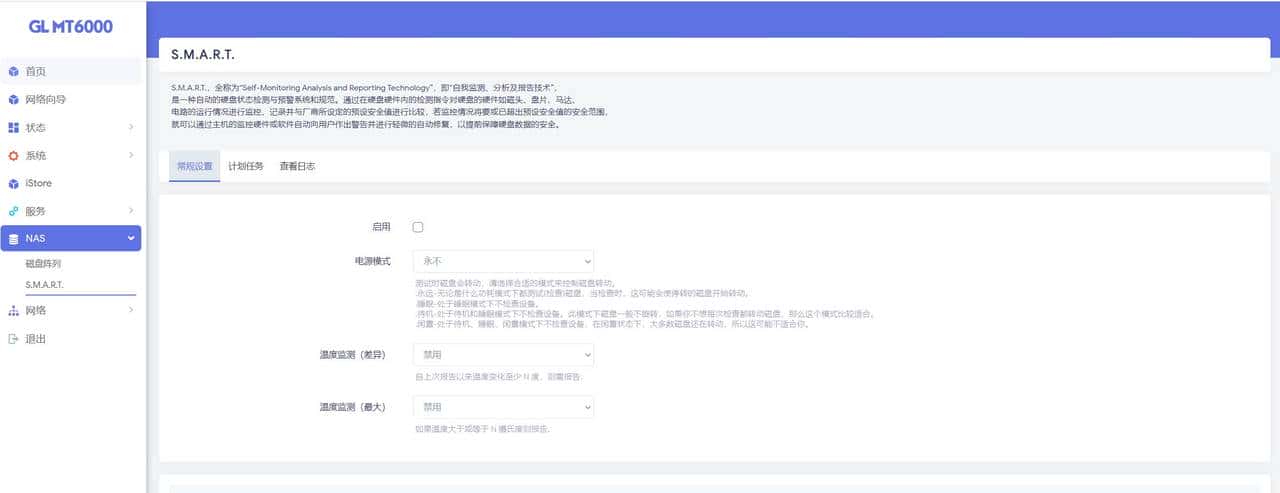Click the 温度监测（最大） label

point(353,407)
